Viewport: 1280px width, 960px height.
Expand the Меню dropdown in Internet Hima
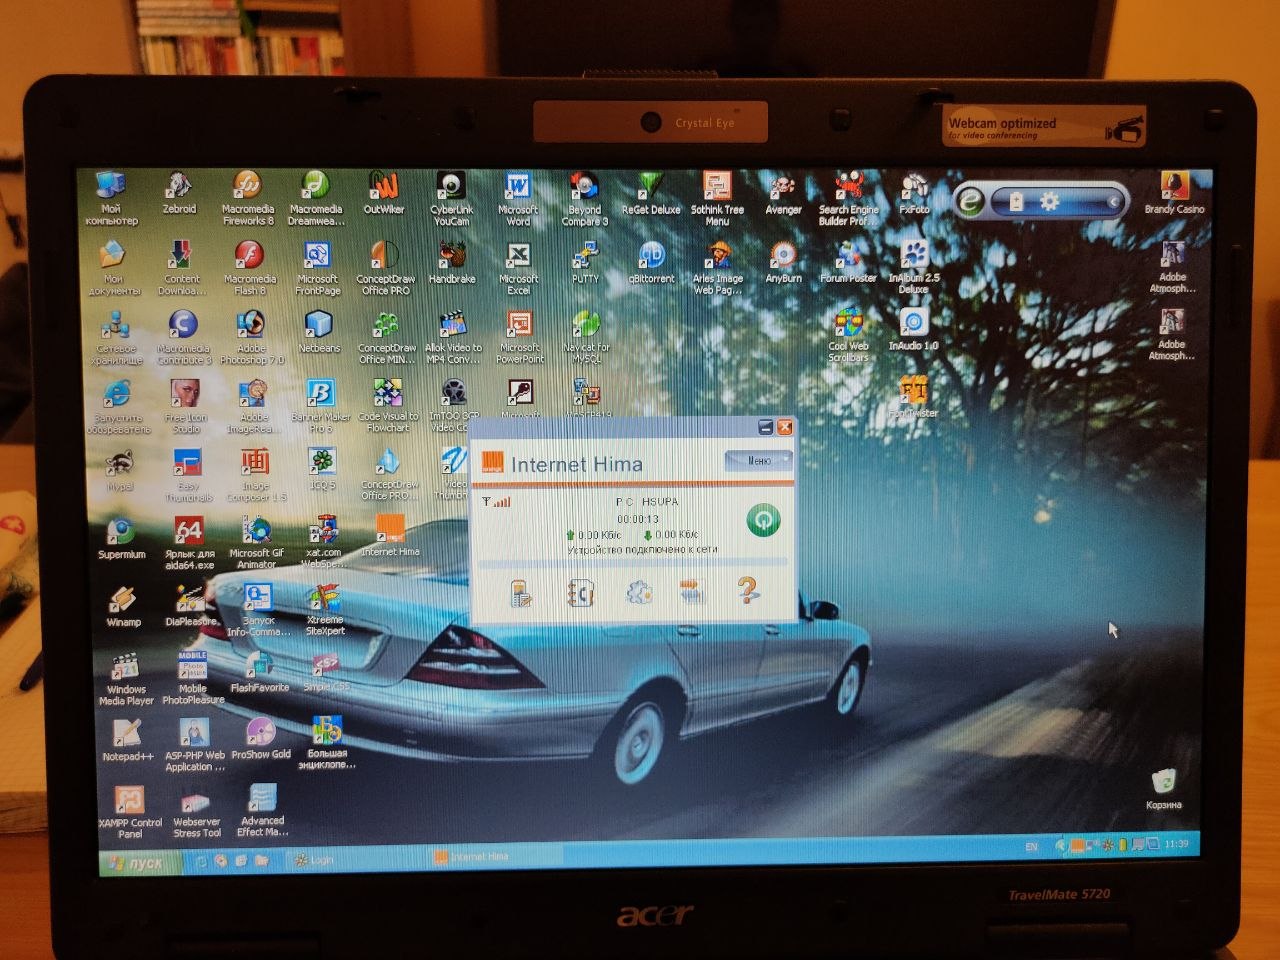click(758, 460)
